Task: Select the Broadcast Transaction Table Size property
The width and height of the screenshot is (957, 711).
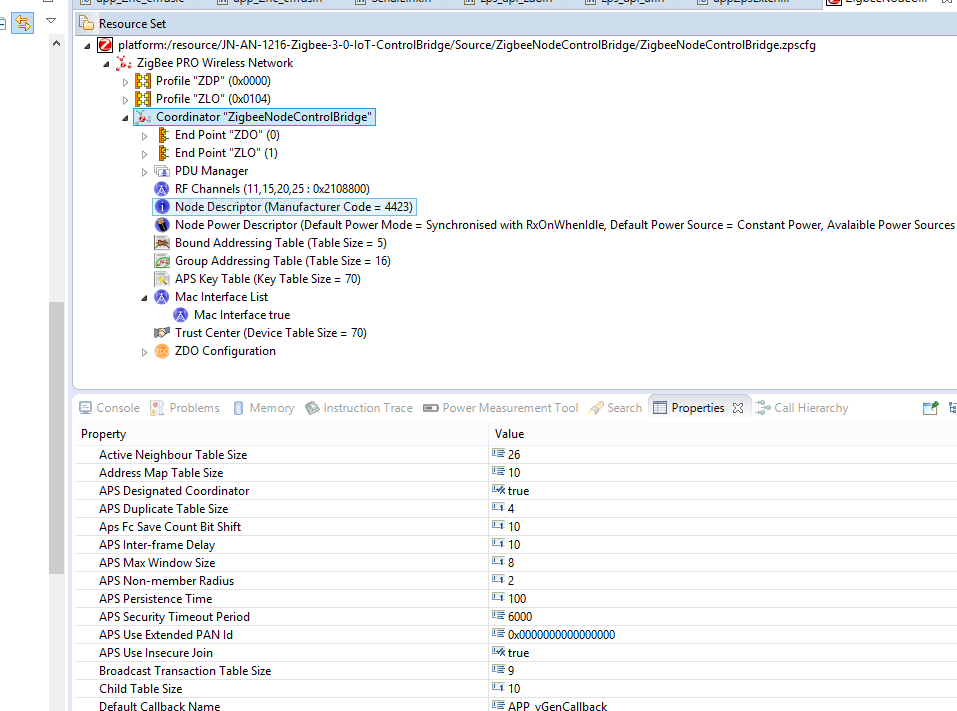Action: pyautogui.click(x=185, y=671)
